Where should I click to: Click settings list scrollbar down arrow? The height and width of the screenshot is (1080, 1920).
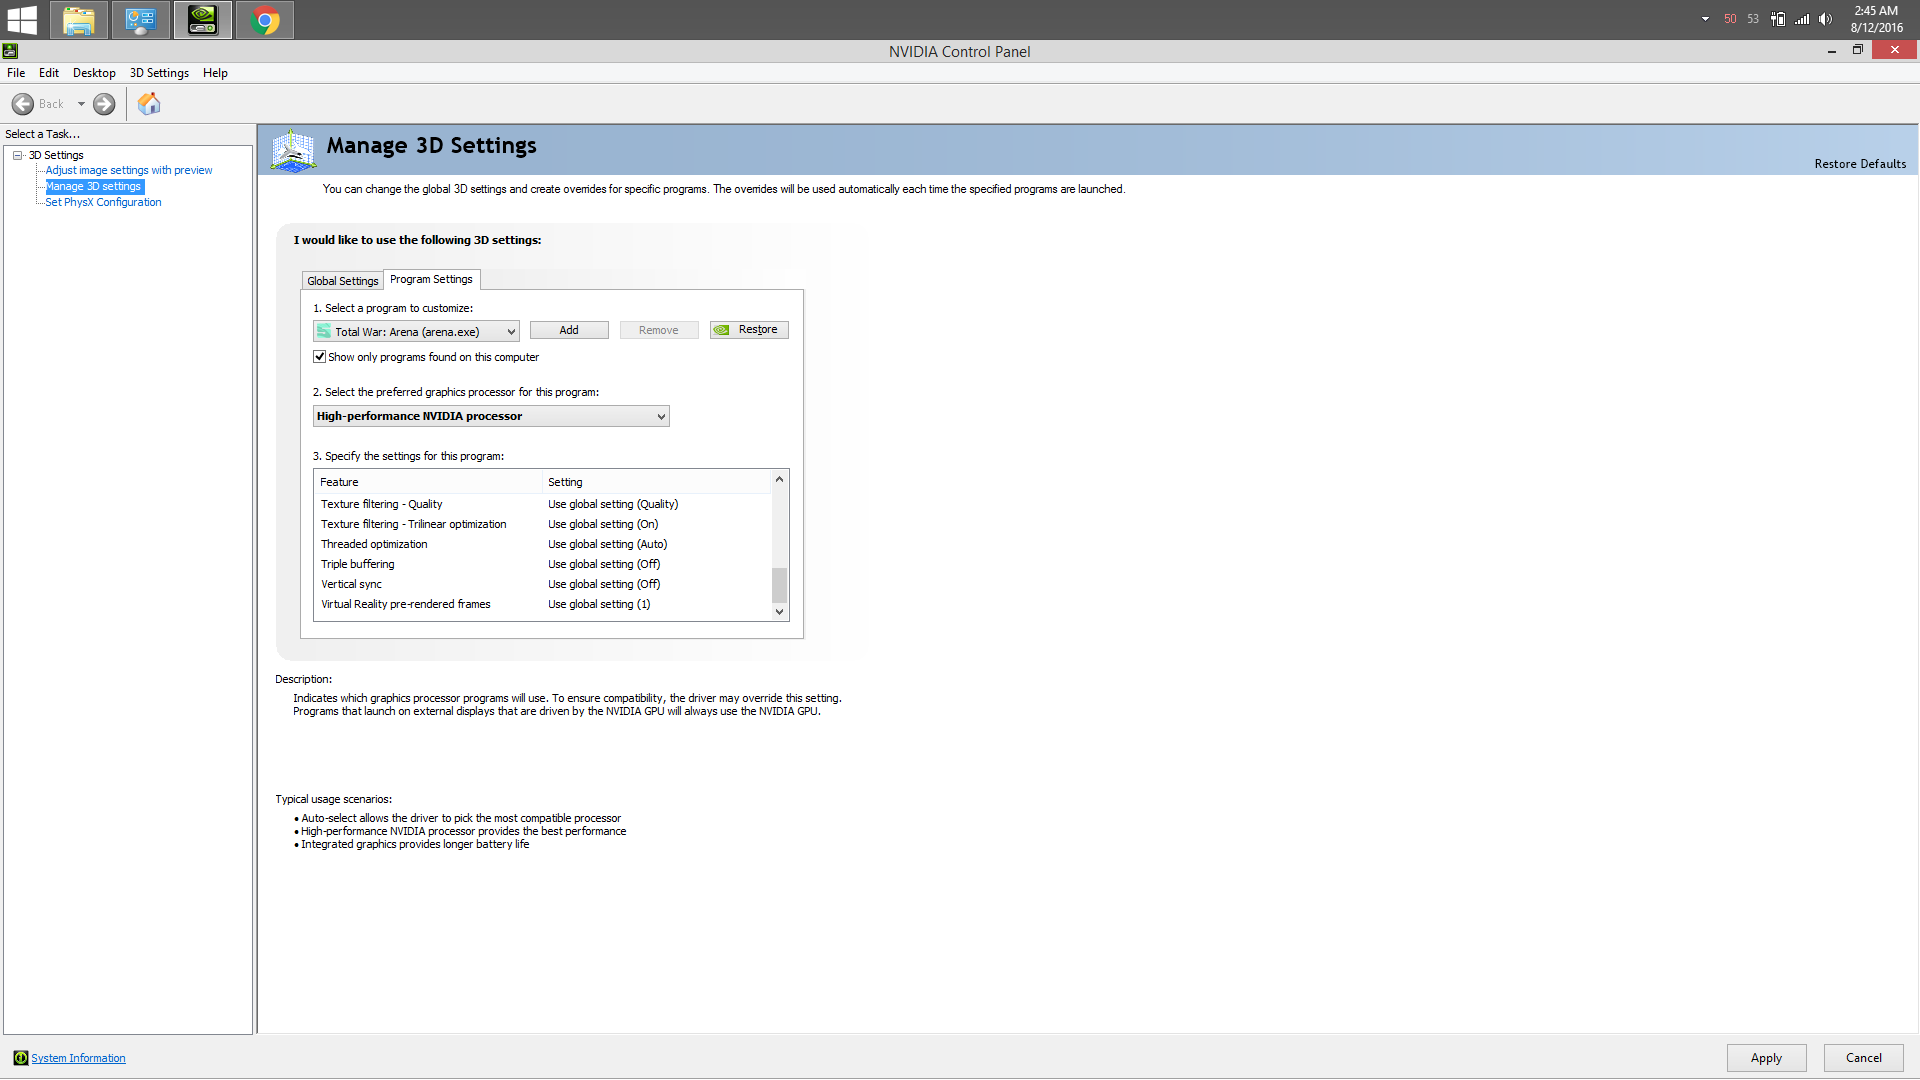point(779,612)
